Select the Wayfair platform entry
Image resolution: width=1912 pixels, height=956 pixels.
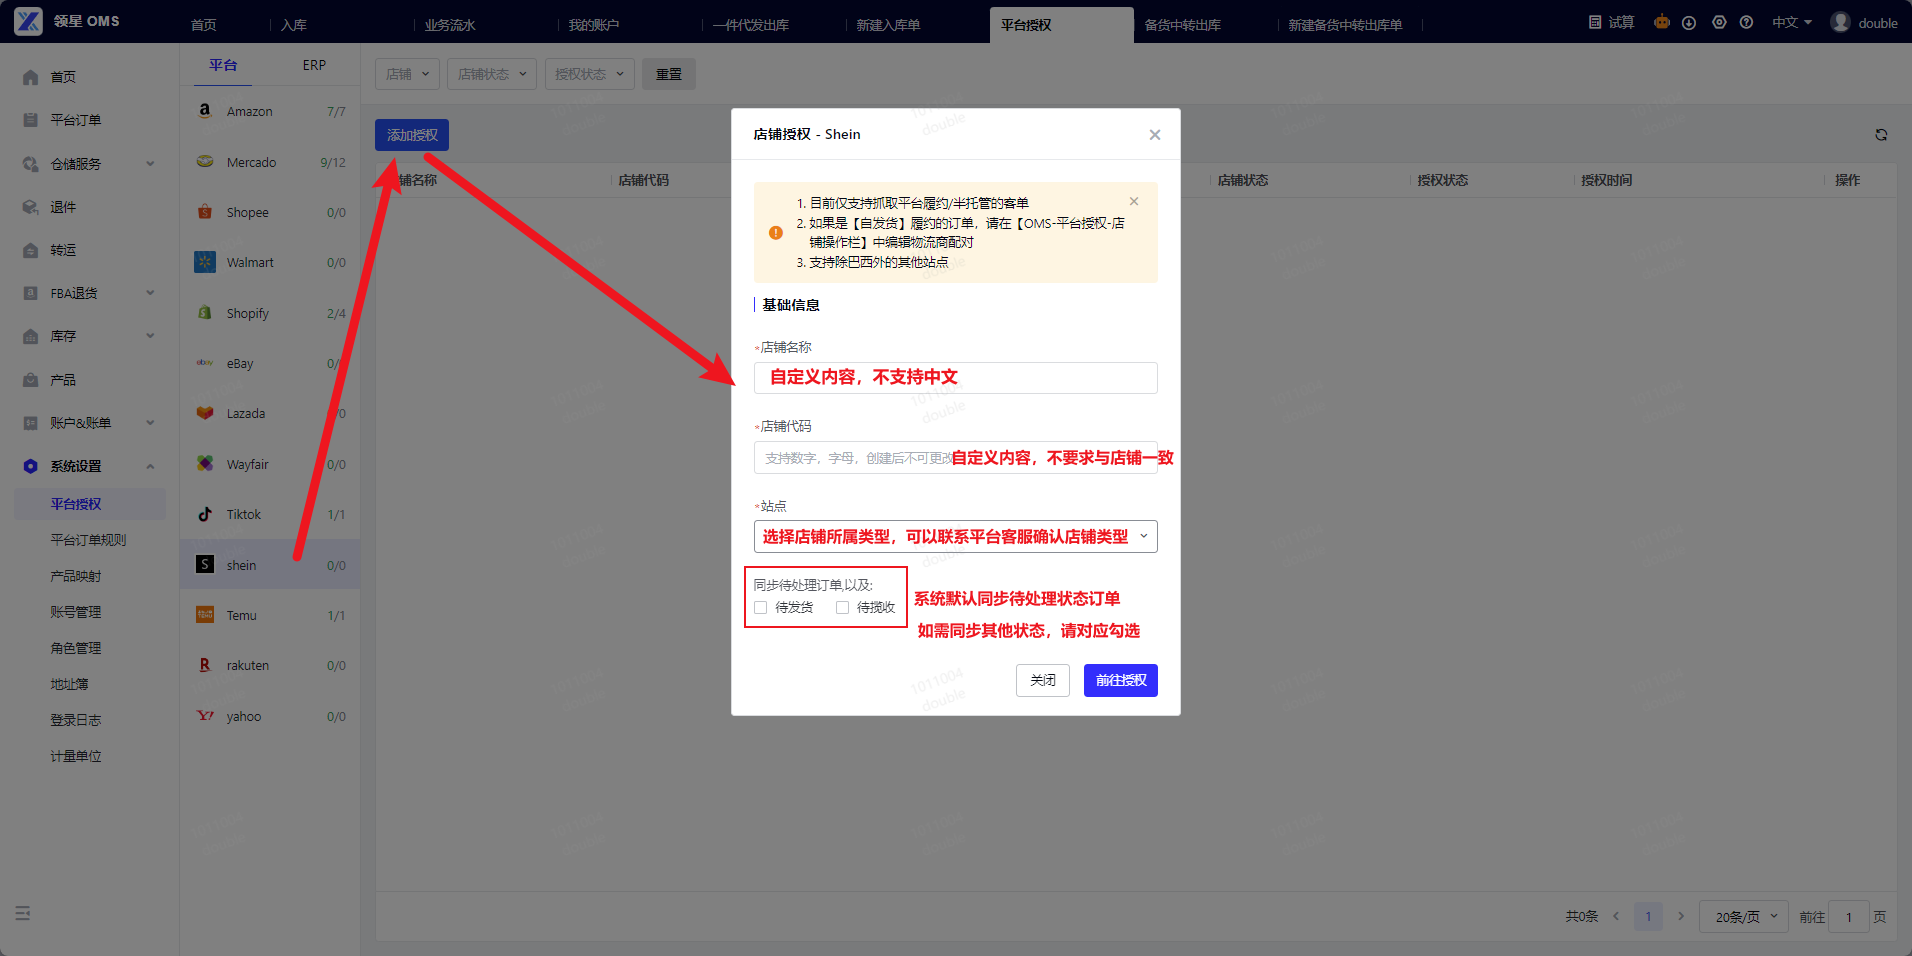(270, 464)
